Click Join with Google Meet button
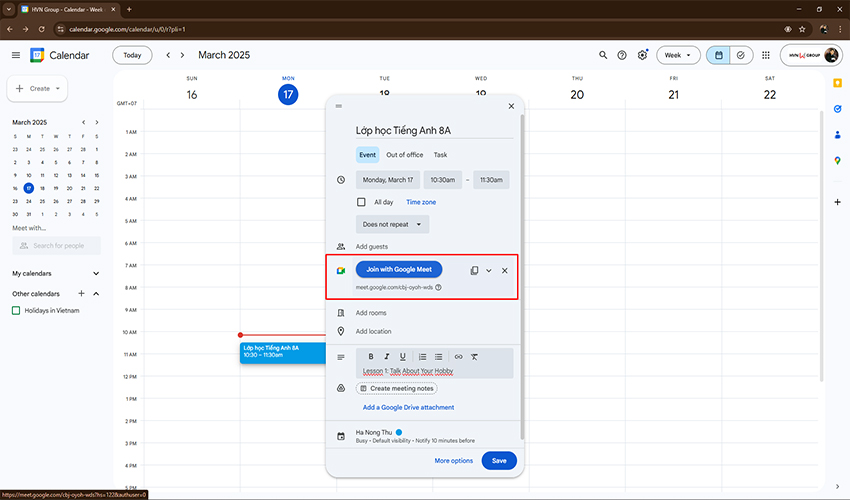The height and width of the screenshot is (500, 850). pos(399,269)
